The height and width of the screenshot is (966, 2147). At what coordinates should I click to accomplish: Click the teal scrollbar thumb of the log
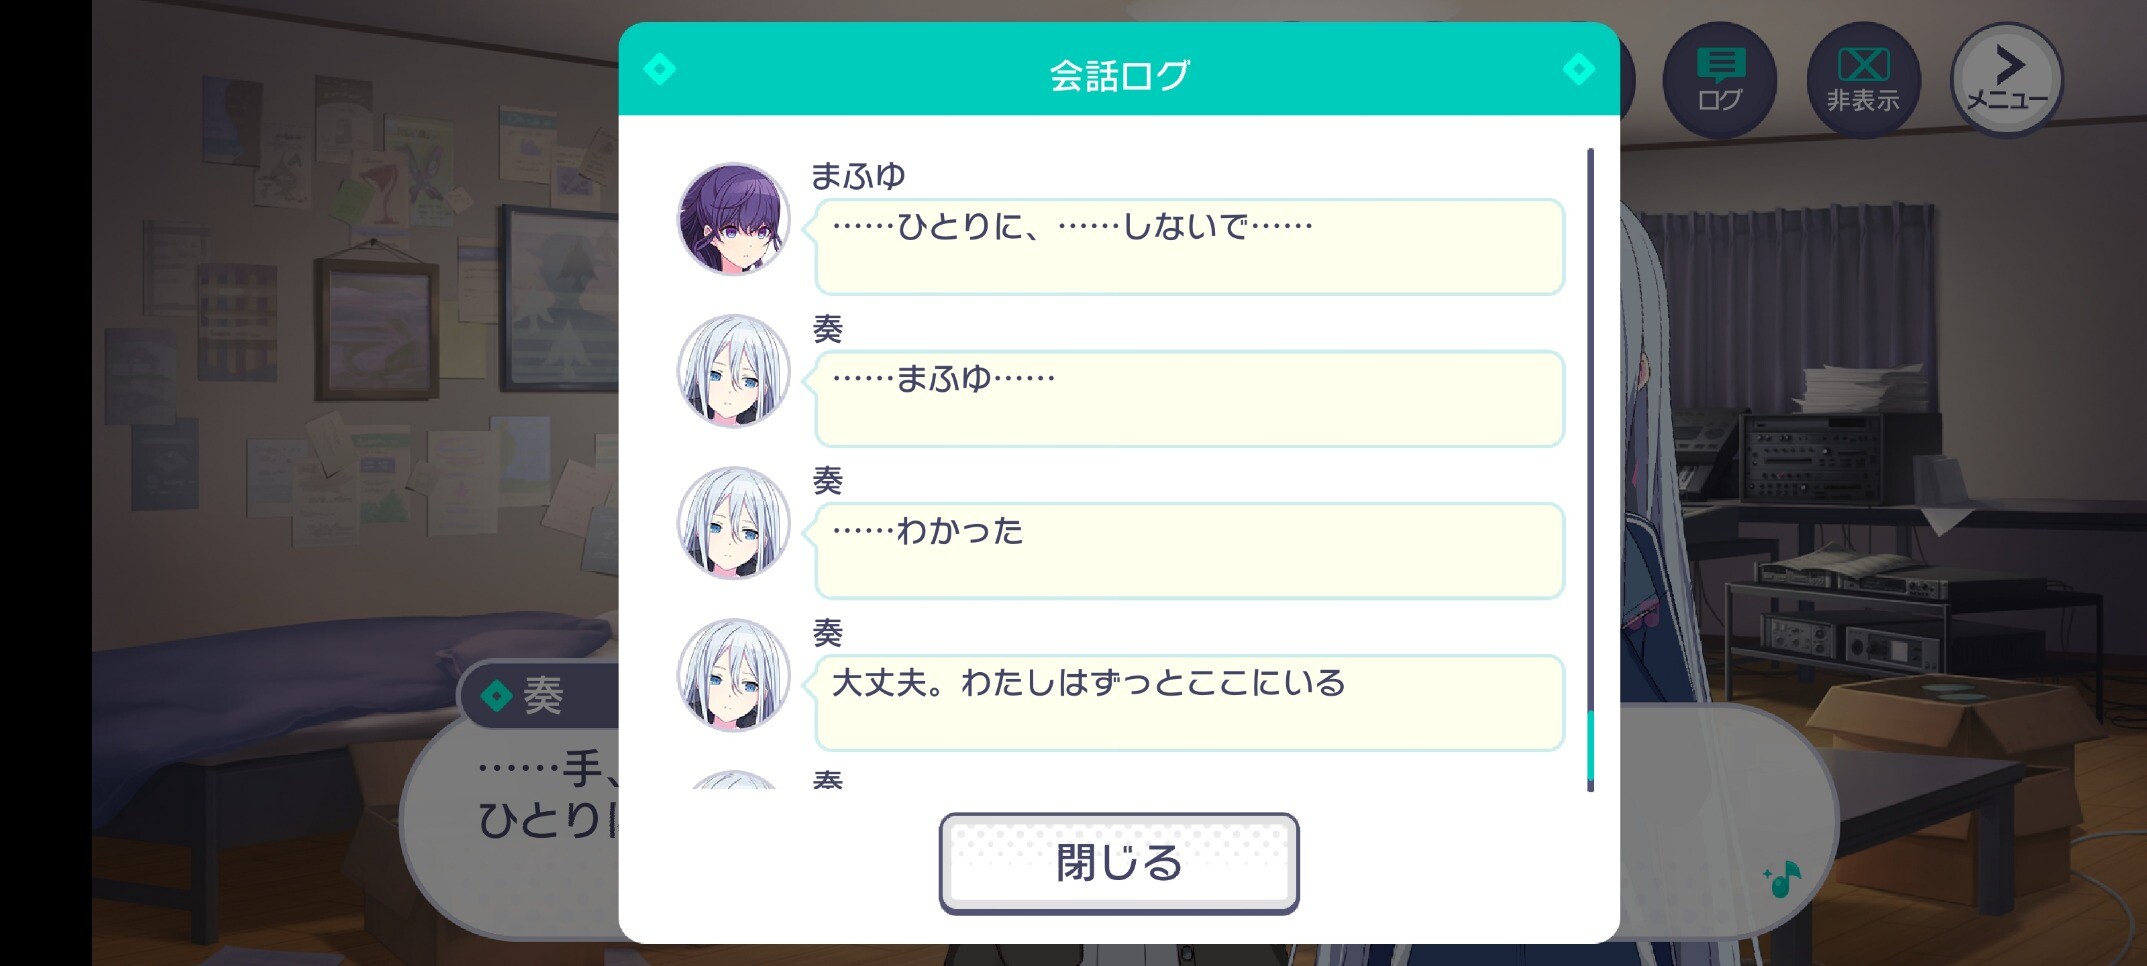coord(1590,748)
